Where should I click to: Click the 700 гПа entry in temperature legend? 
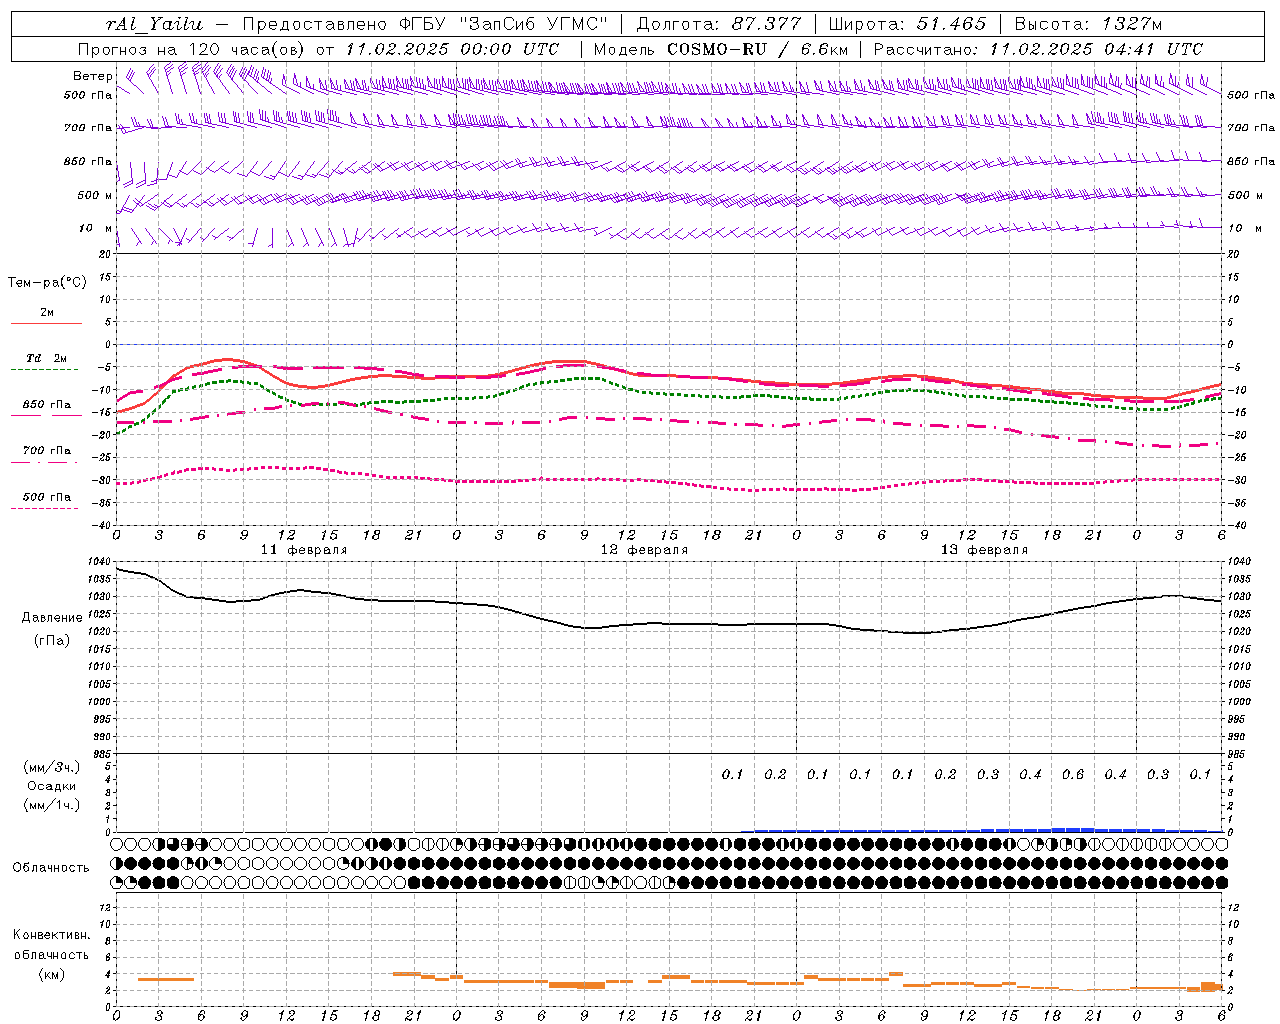pyautogui.click(x=47, y=451)
